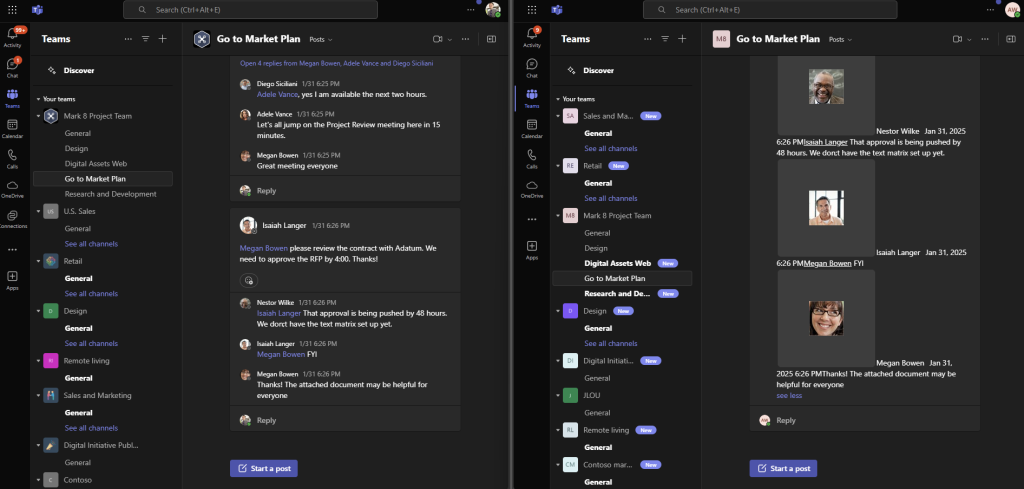1024x489 pixels.
Task: Click the search box in right window
Action: point(770,10)
